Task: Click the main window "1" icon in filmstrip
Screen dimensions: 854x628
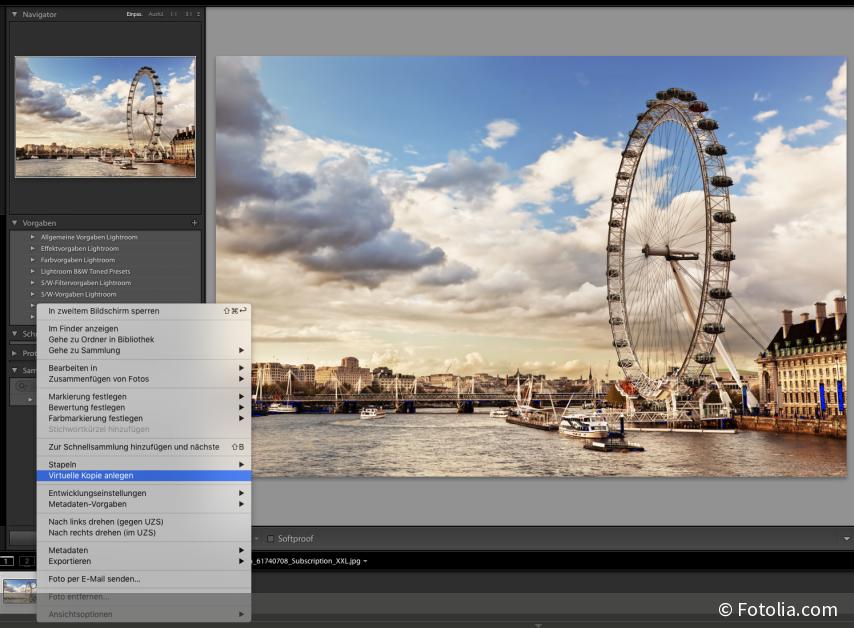Action: 7,561
